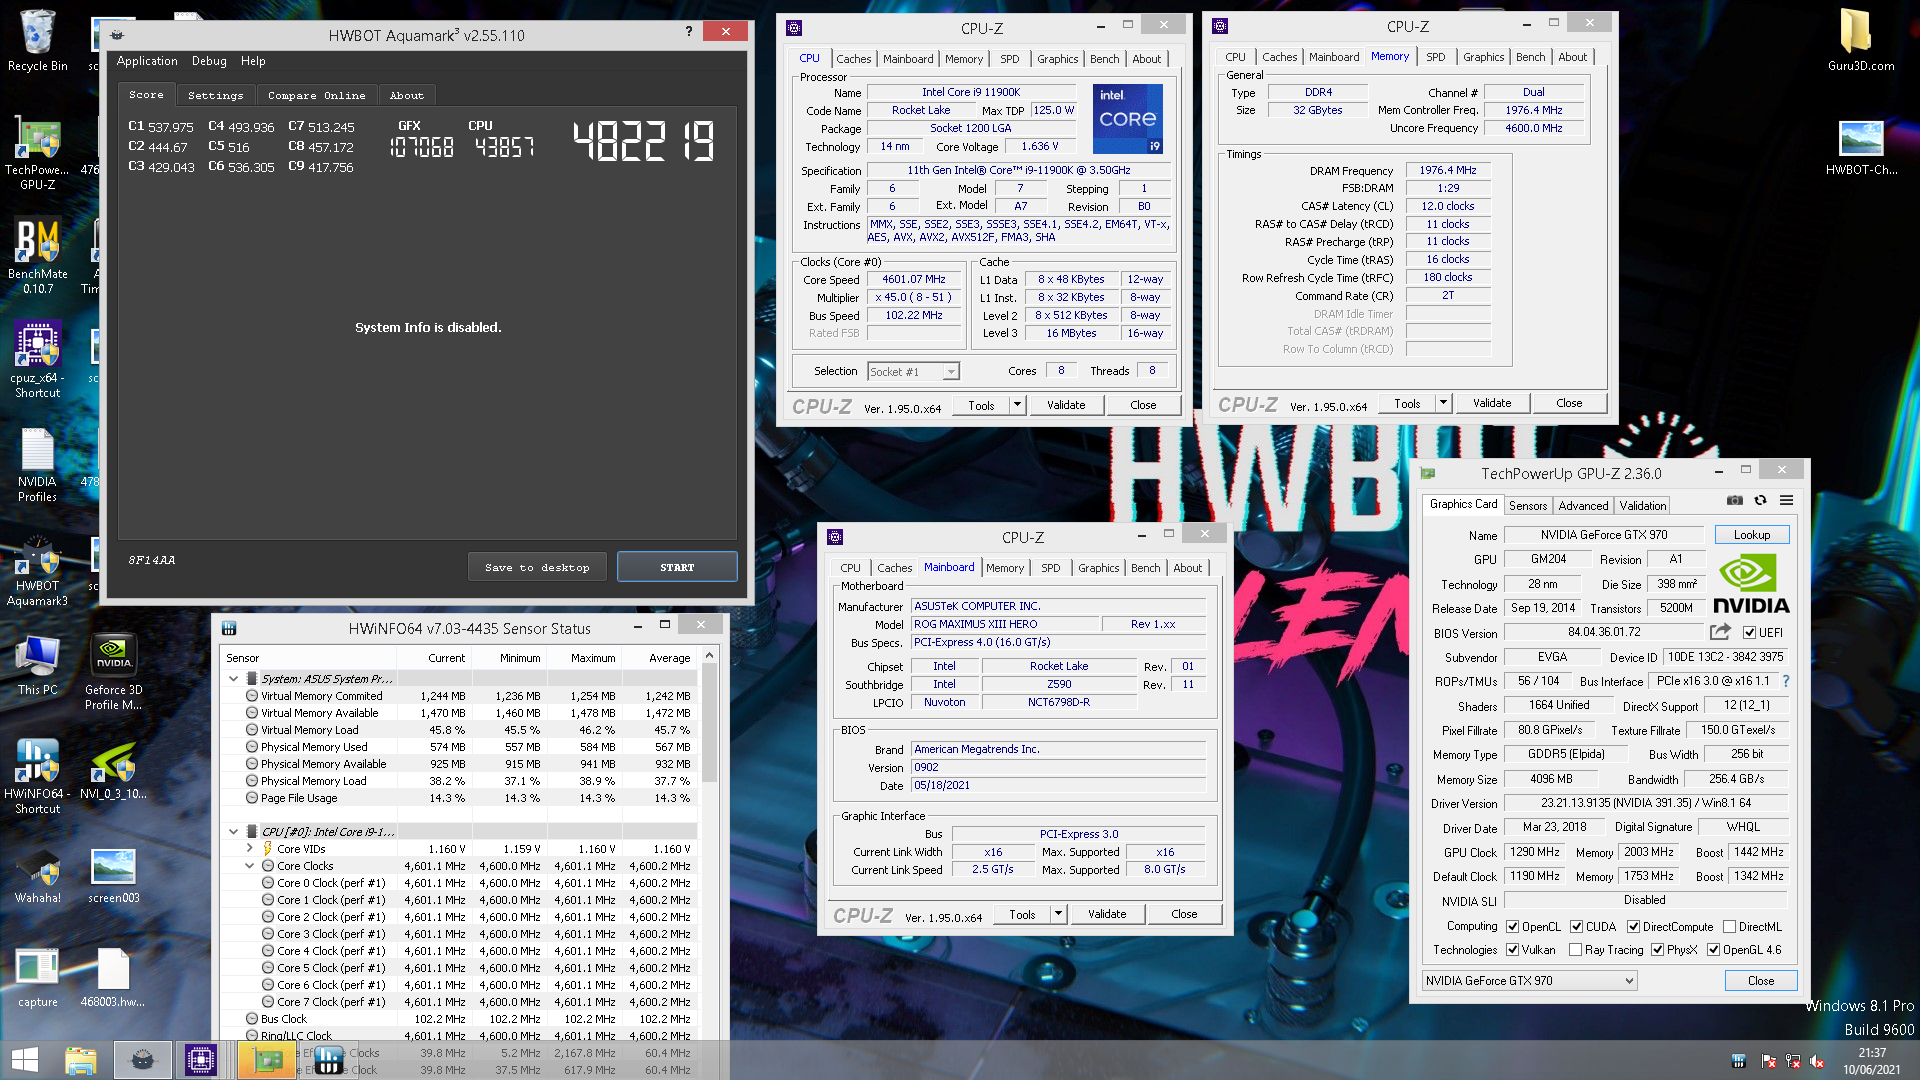Collapse the CPU [#0] Intel Core i9 group
This screenshot has height=1080, width=1920.
(x=234, y=832)
